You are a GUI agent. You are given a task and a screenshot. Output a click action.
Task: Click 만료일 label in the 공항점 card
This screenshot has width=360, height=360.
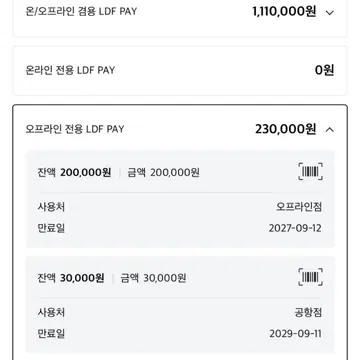[51, 334]
